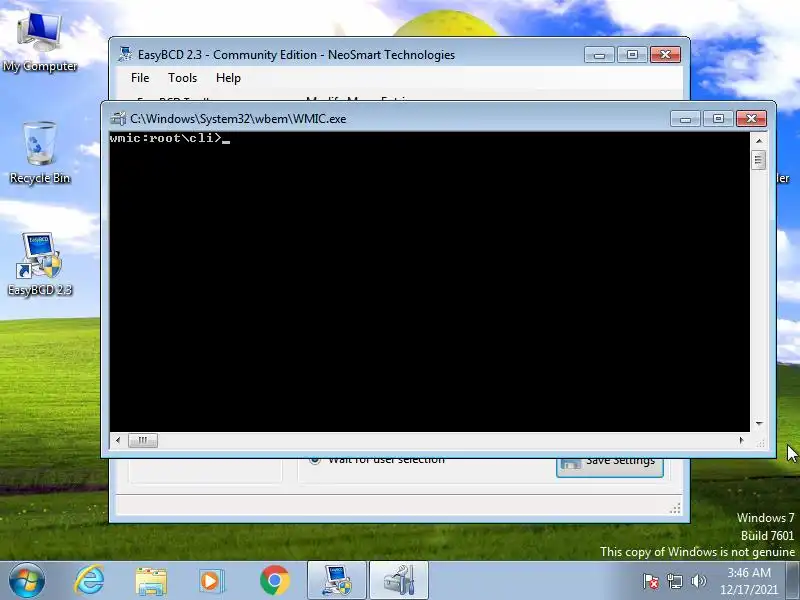800x600 pixels.
Task: Click the WMIC console window icon
Action: pyautogui.click(x=118, y=119)
